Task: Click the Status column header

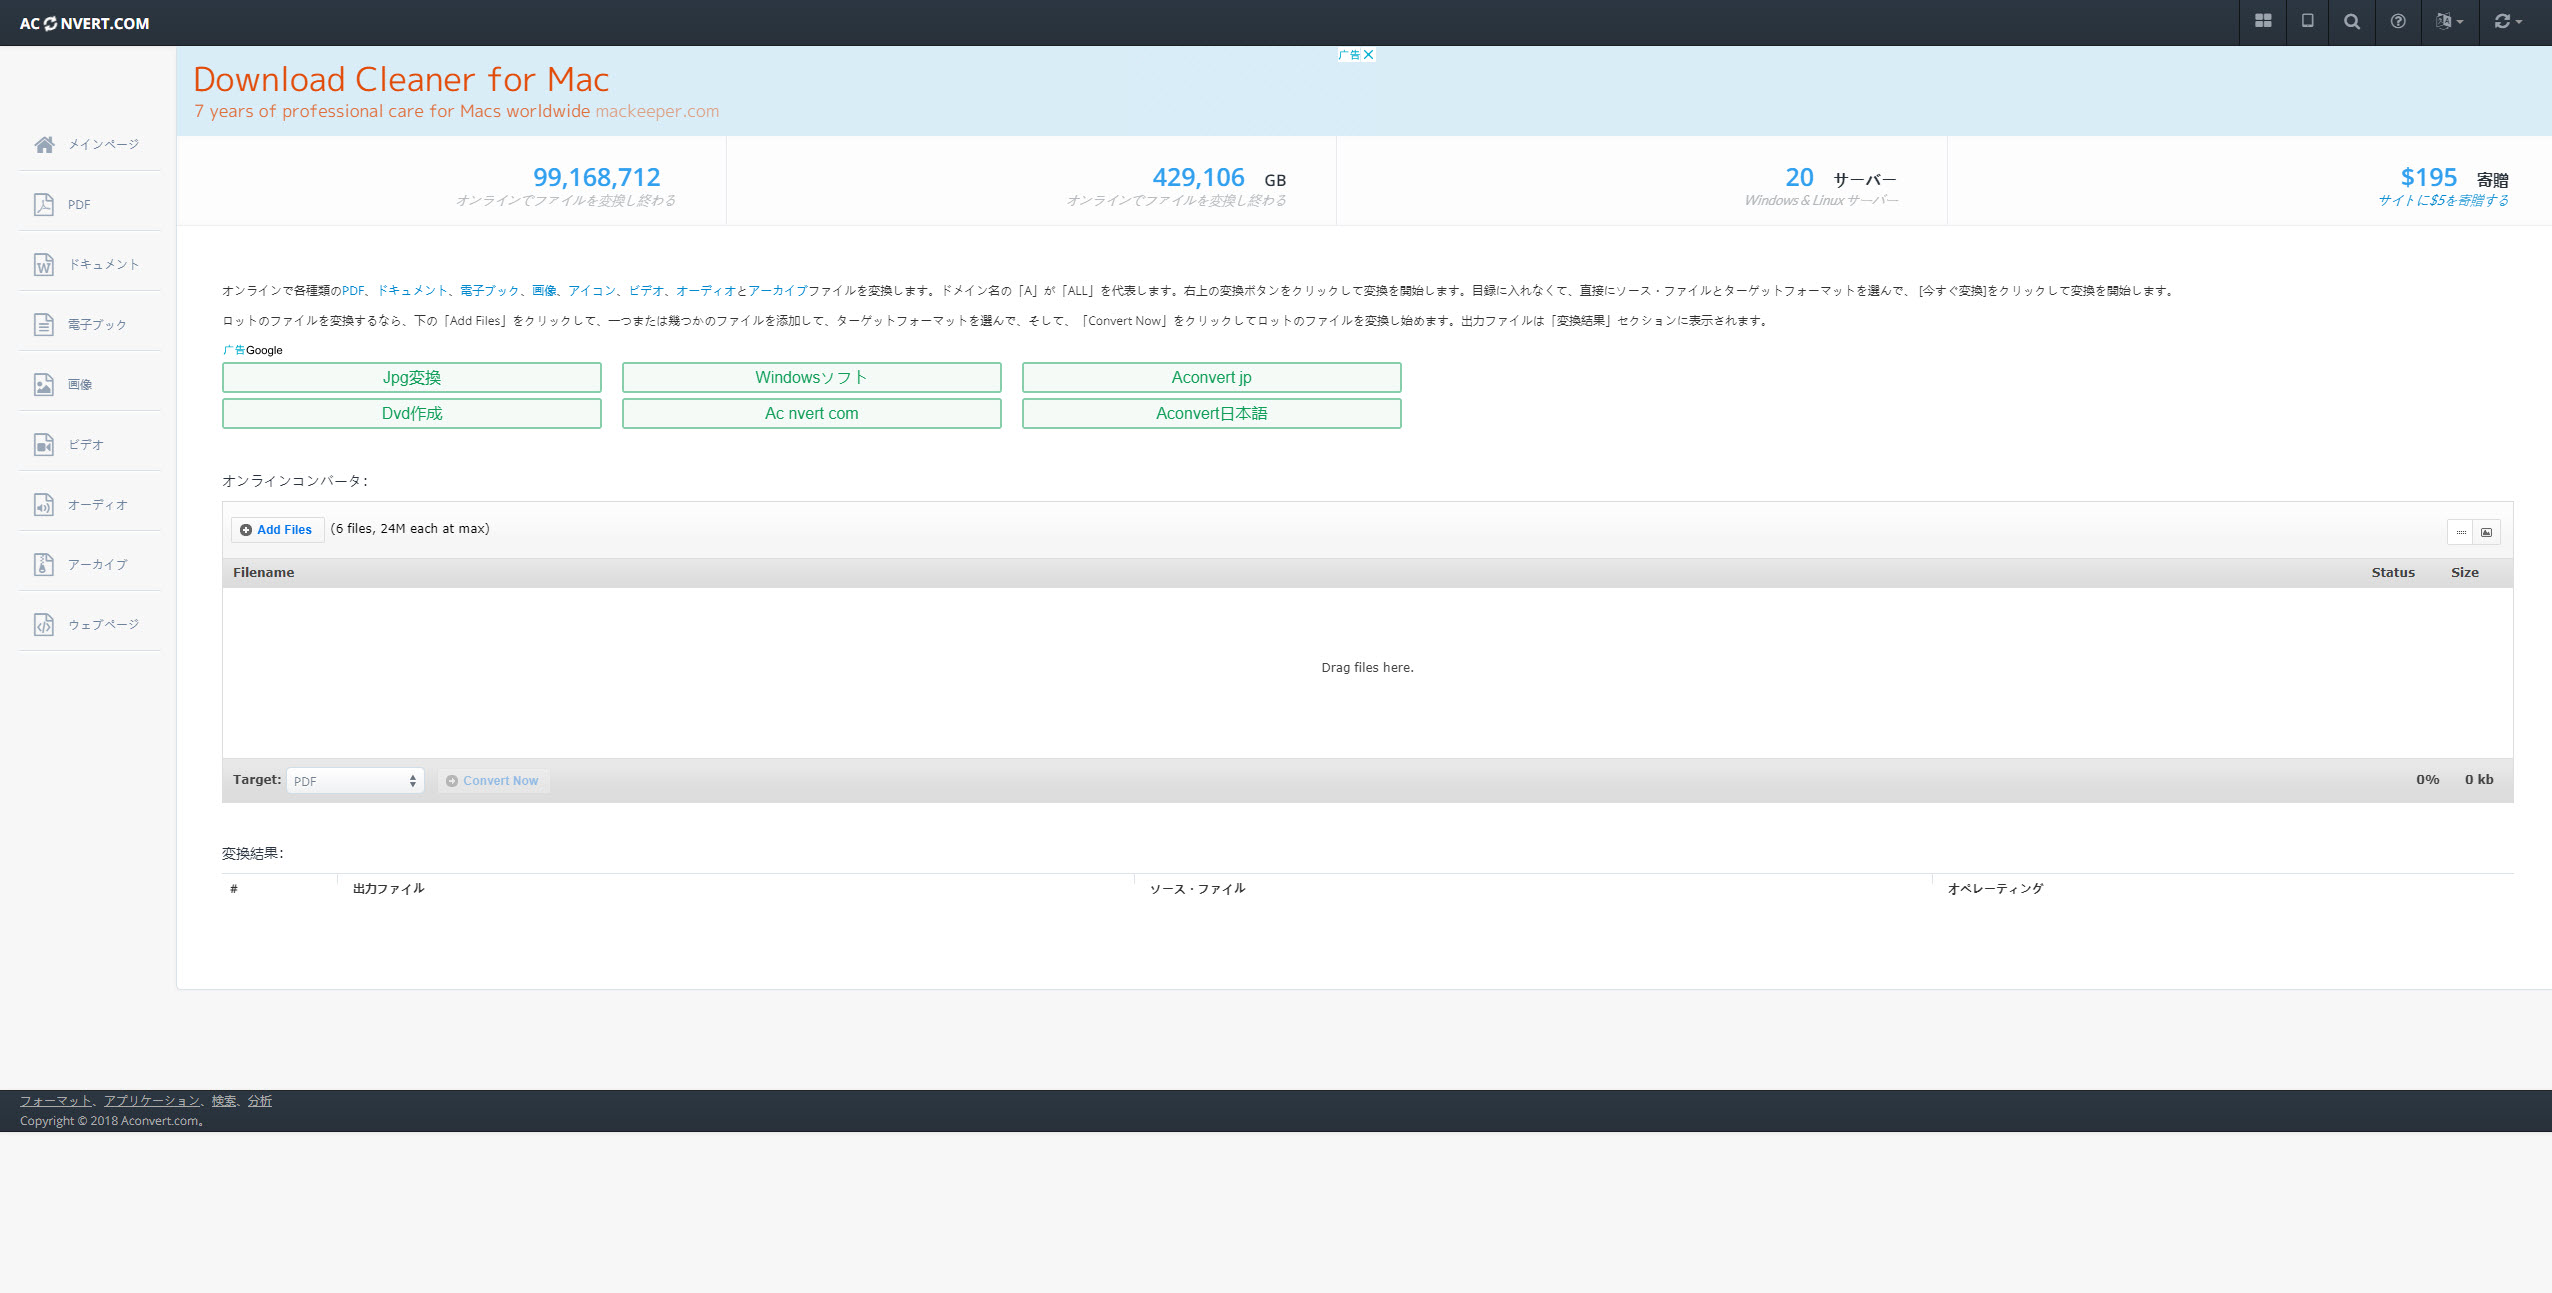Action: click(x=2393, y=573)
